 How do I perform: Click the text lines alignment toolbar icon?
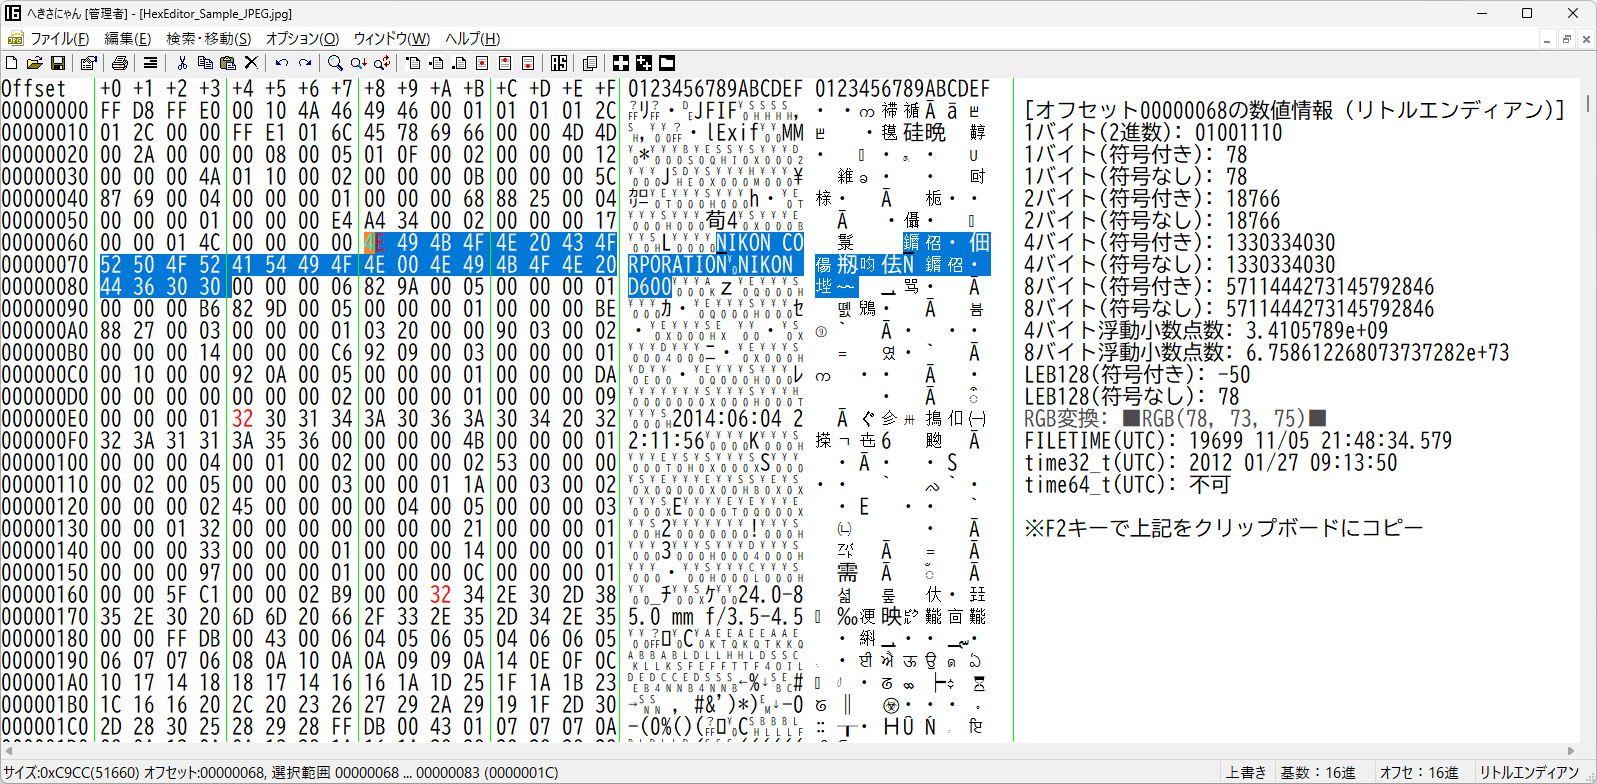(x=150, y=63)
